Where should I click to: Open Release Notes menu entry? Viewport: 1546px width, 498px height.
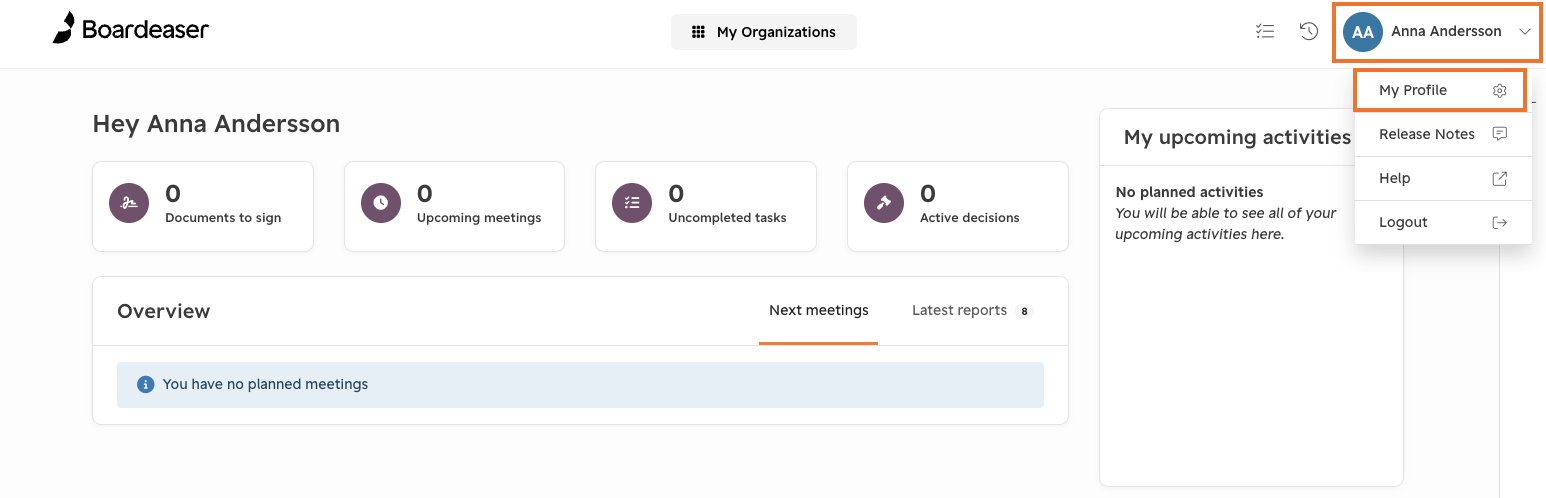tap(1443, 134)
